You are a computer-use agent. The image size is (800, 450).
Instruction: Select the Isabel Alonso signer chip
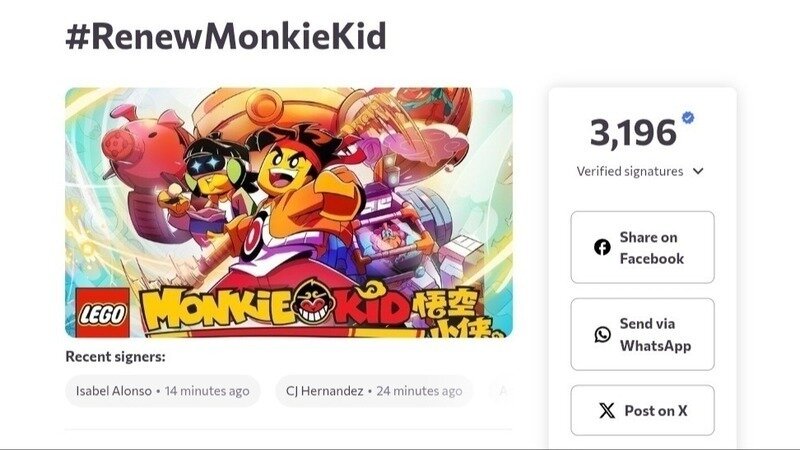click(x=163, y=391)
